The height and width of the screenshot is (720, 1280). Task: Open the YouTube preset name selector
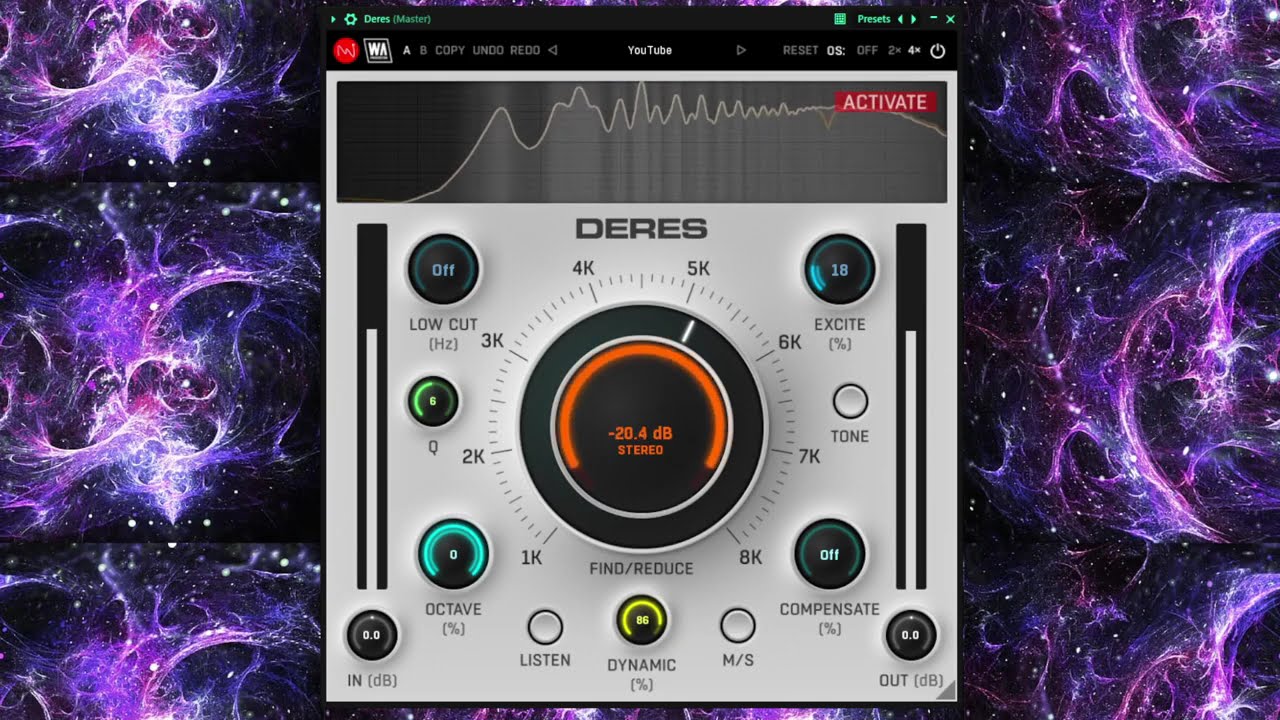[649, 50]
